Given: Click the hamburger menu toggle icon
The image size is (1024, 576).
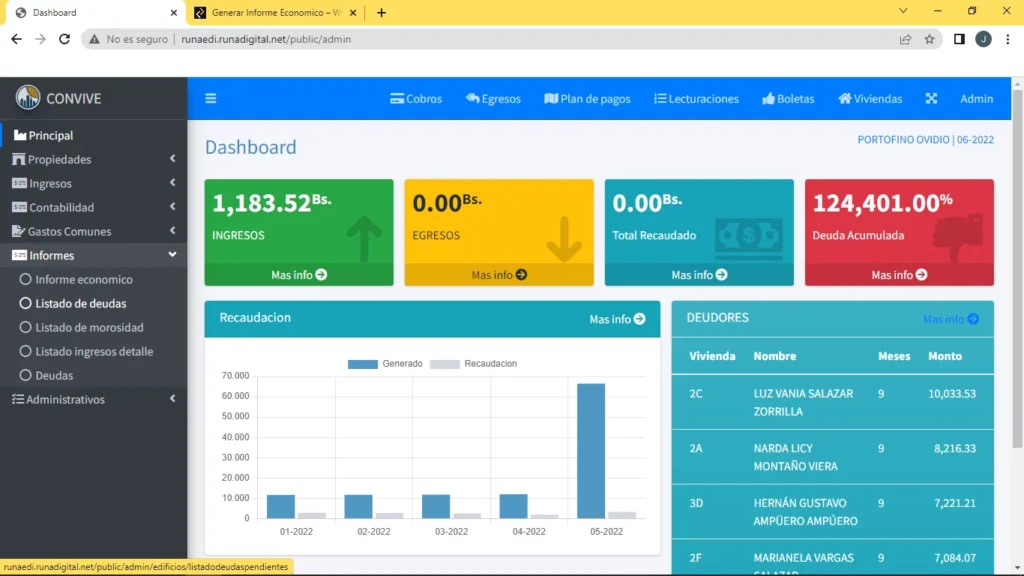Looking at the screenshot, I should (x=211, y=99).
